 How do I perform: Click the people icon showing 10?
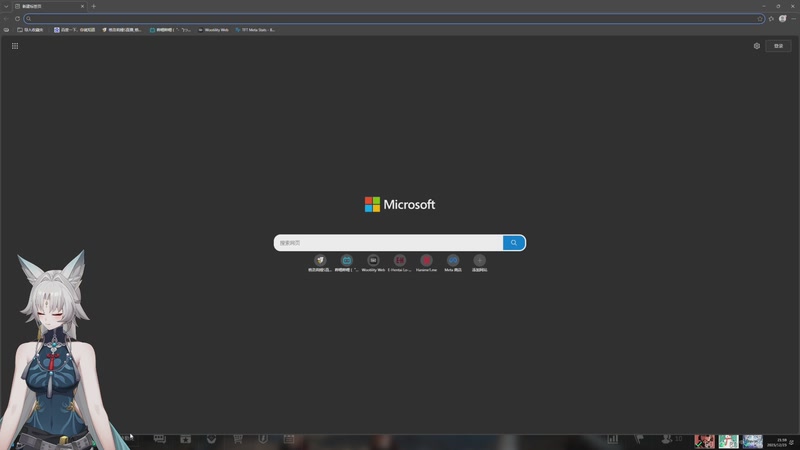(x=671, y=439)
